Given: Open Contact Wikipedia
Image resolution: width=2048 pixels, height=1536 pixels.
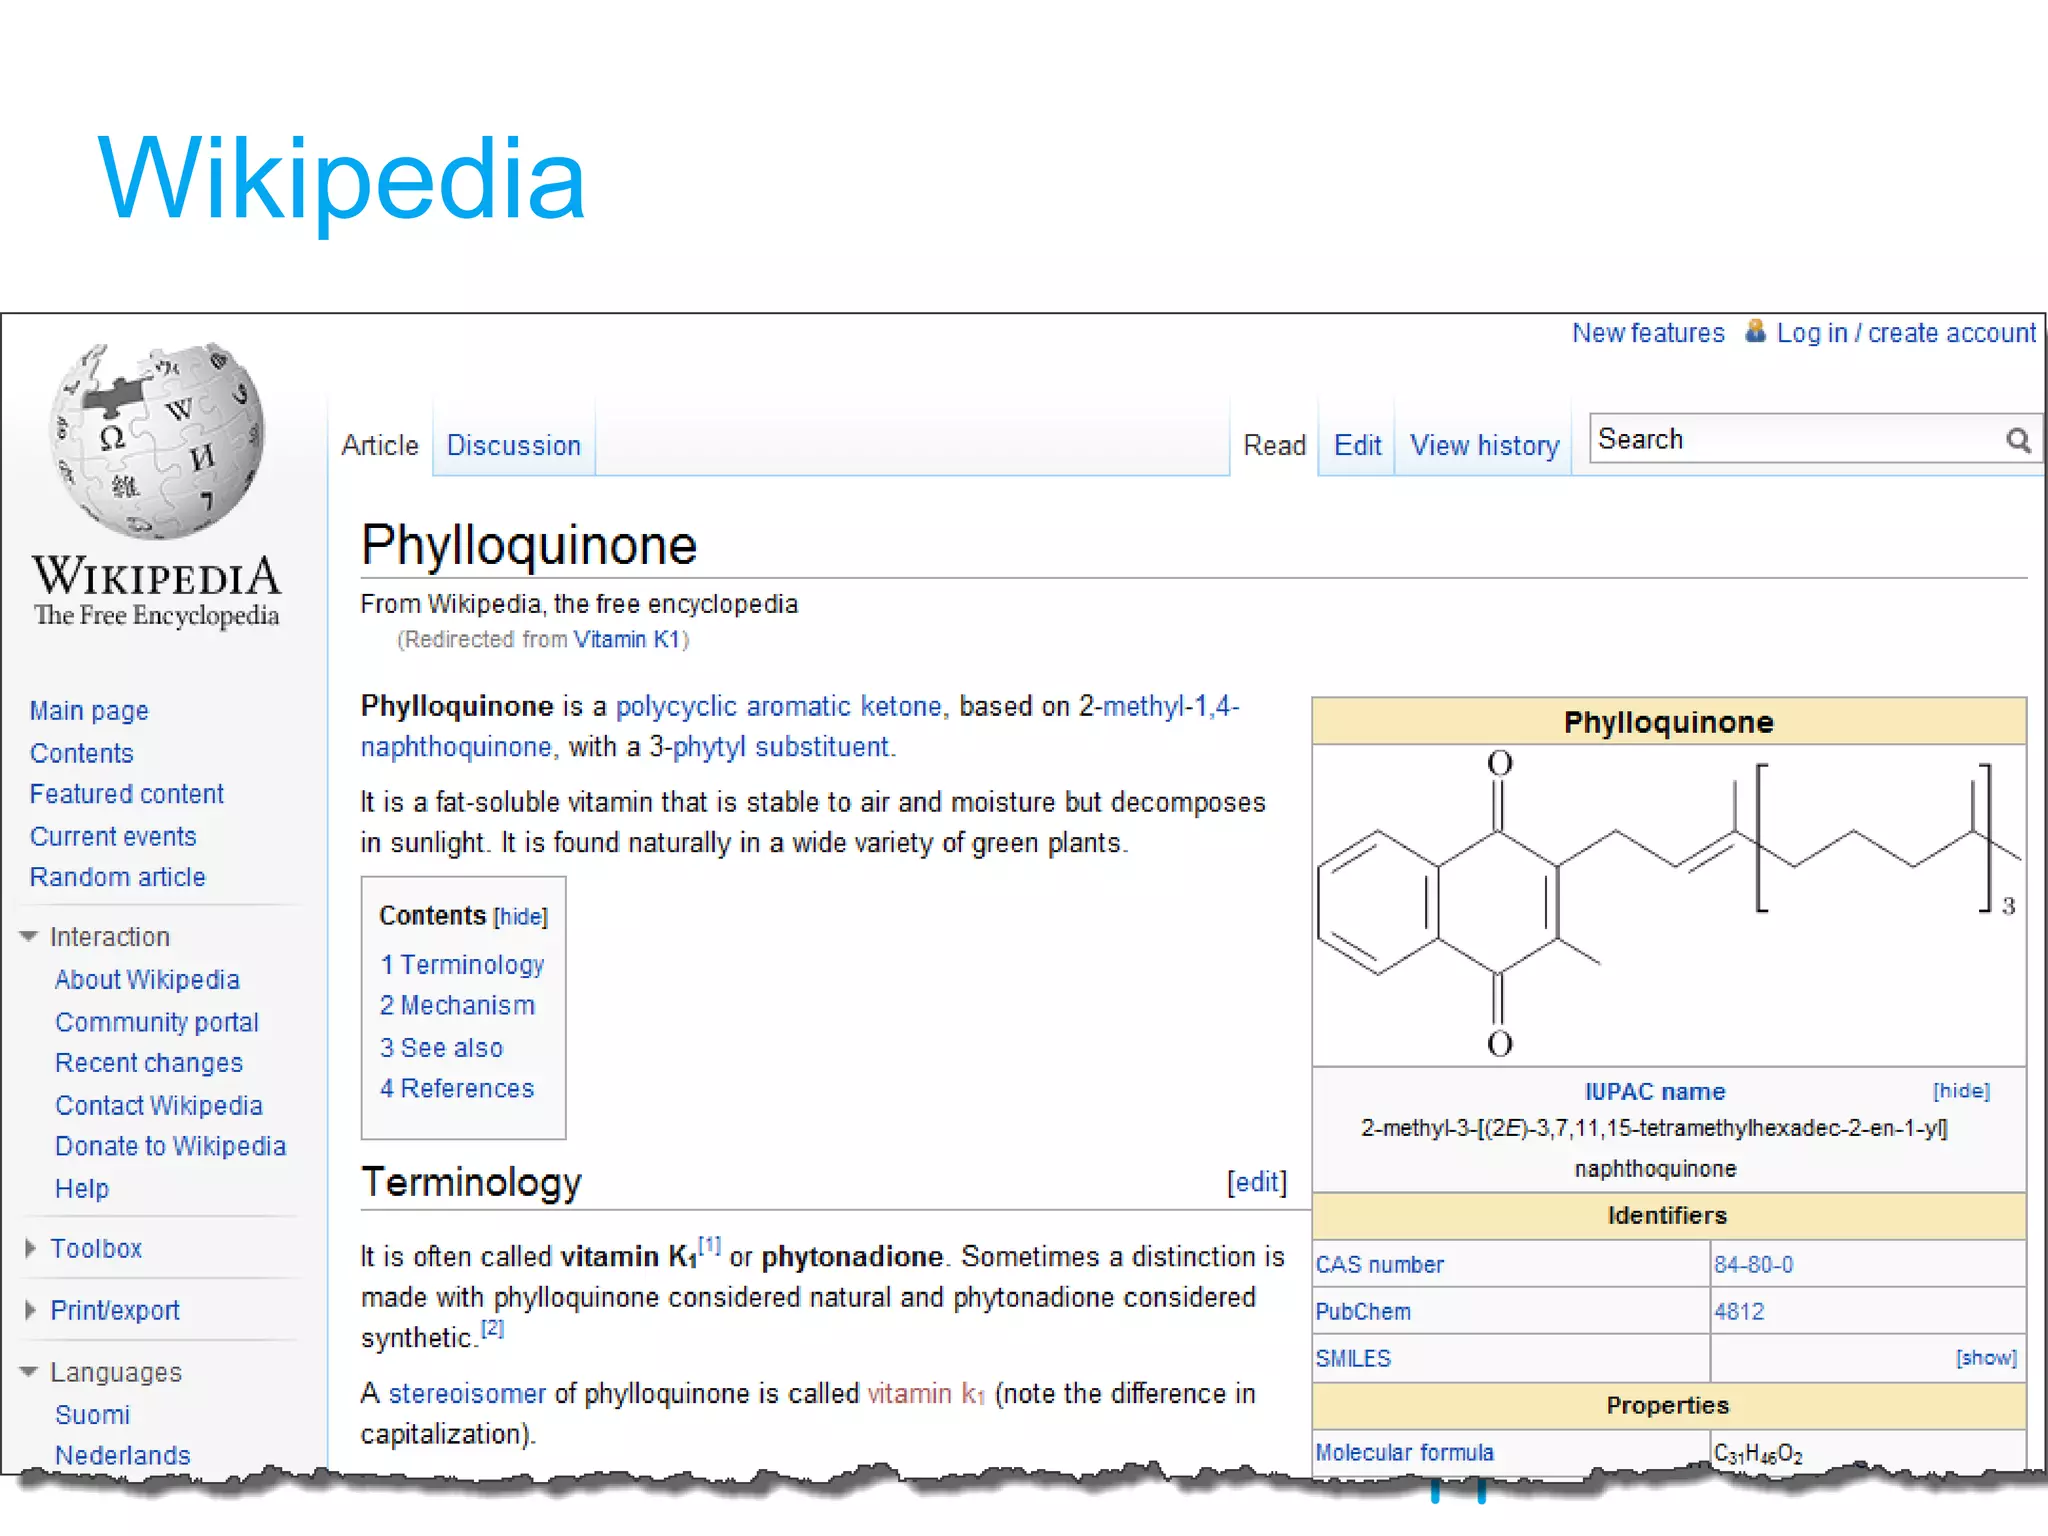Looking at the screenshot, I should [159, 1105].
